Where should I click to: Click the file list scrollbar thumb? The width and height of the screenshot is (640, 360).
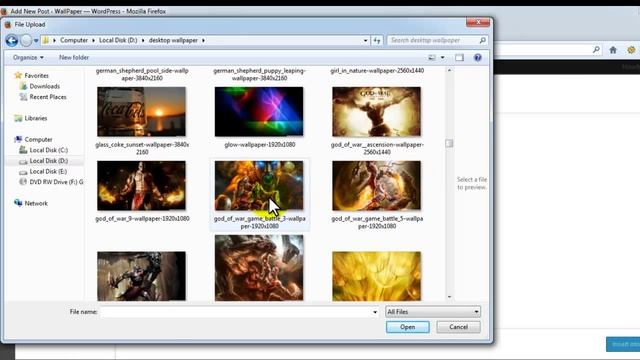[x=449, y=143]
